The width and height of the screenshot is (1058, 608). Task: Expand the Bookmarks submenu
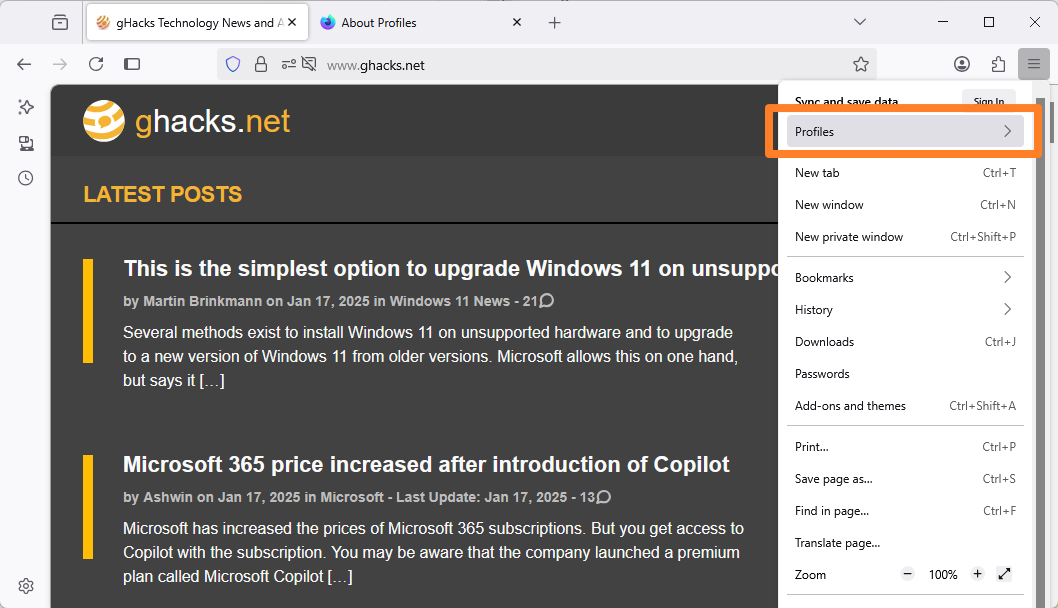905,277
